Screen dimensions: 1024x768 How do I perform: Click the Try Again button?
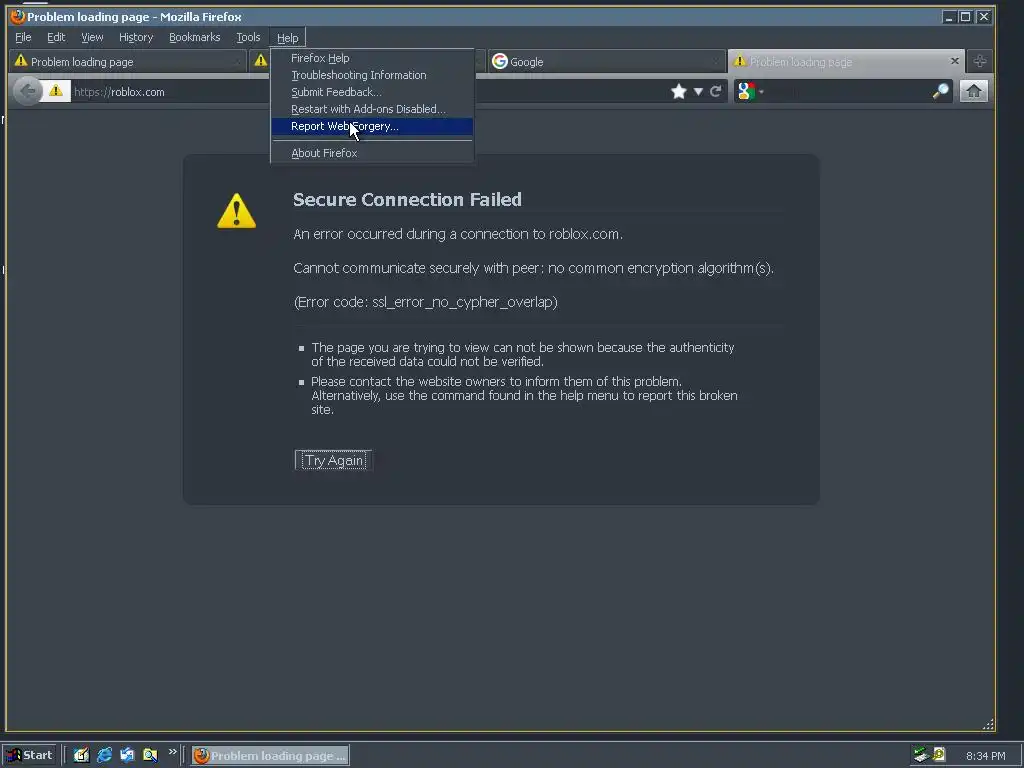click(x=334, y=460)
